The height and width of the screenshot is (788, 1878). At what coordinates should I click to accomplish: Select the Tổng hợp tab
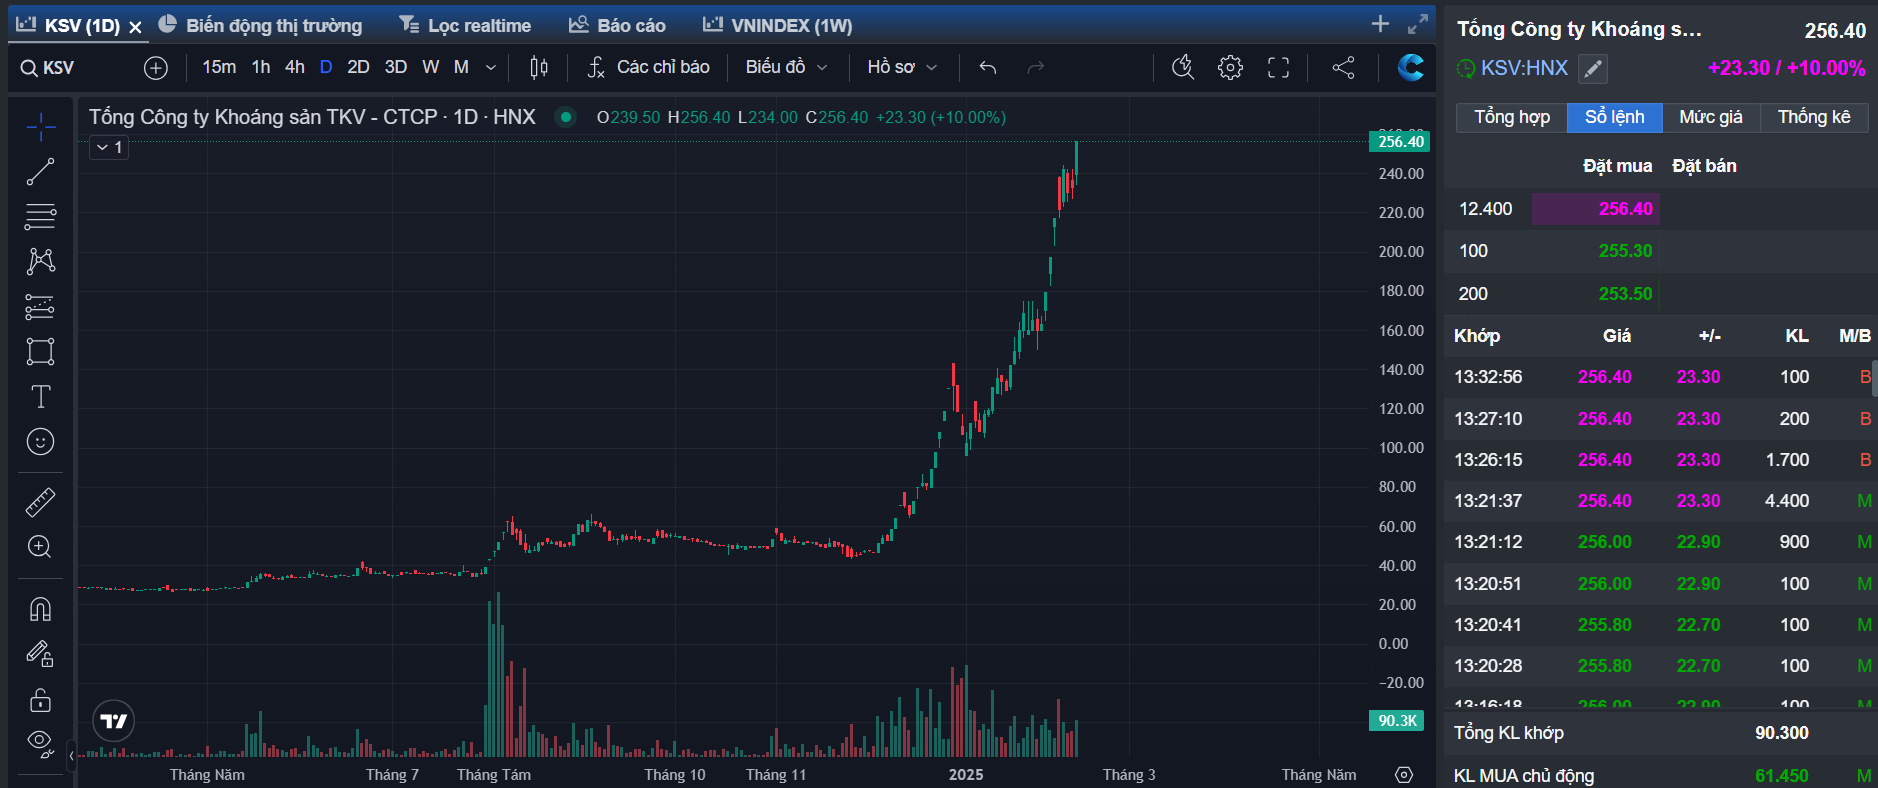tap(1512, 117)
